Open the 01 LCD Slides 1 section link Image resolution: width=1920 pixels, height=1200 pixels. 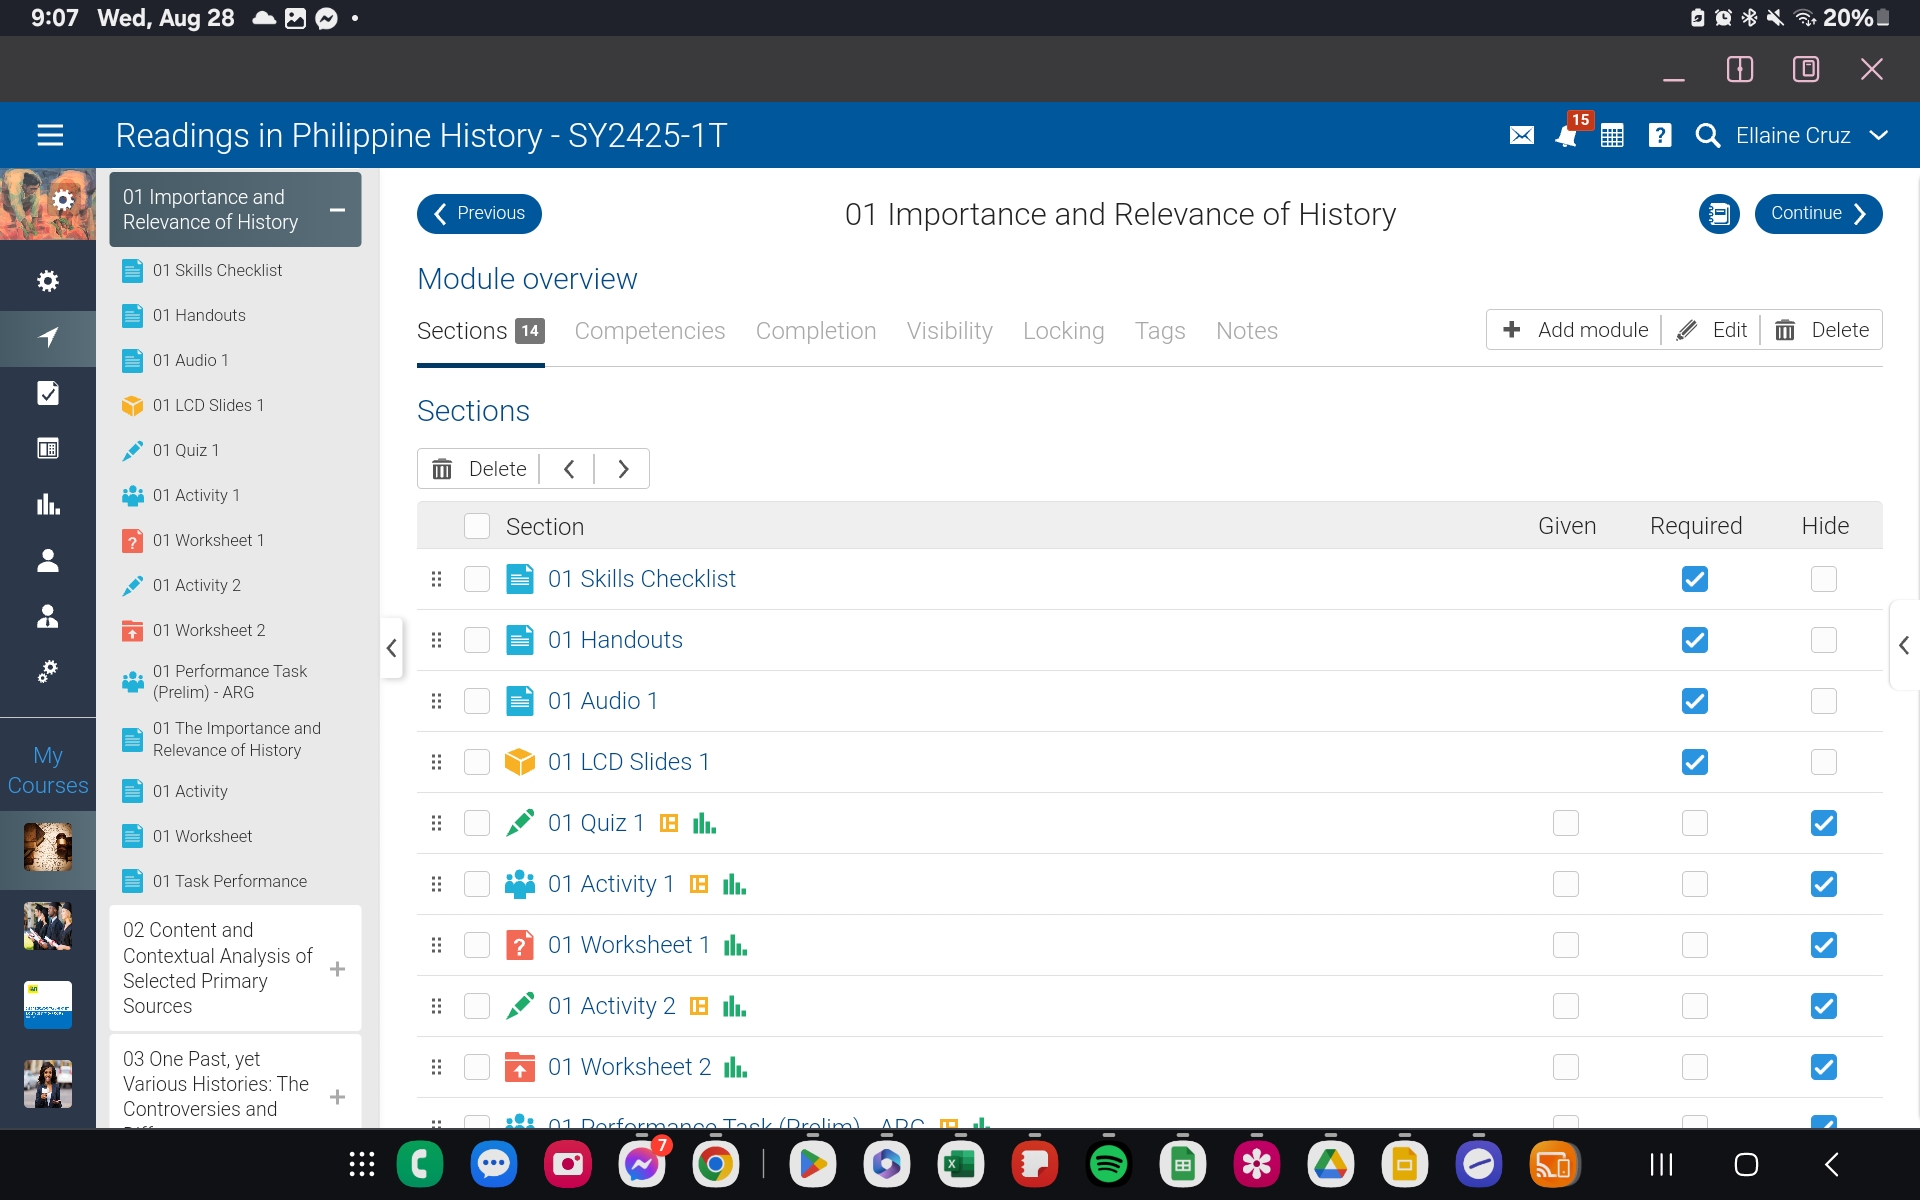pyautogui.click(x=628, y=762)
